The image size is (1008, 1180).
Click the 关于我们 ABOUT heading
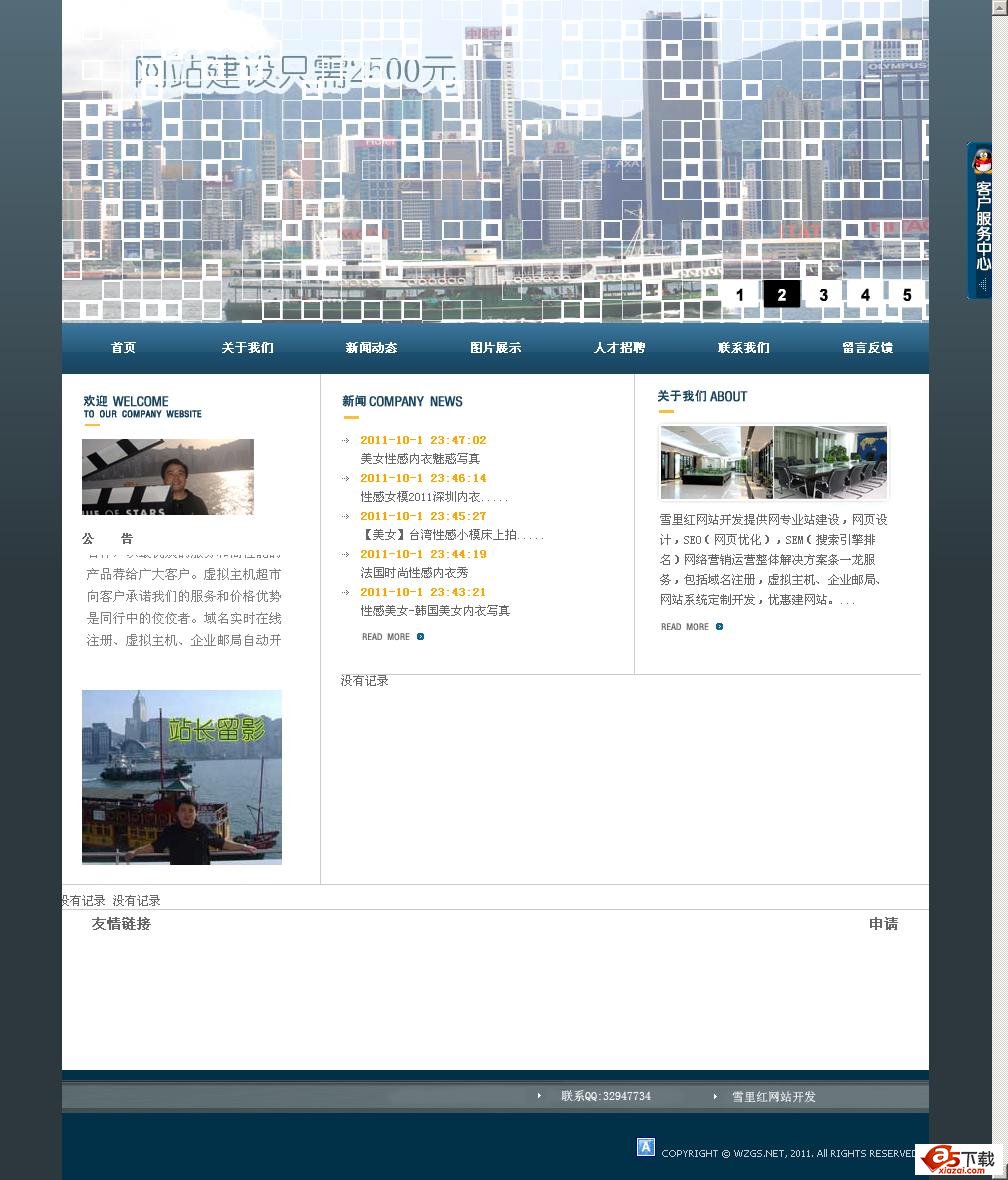tap(702, 397)
